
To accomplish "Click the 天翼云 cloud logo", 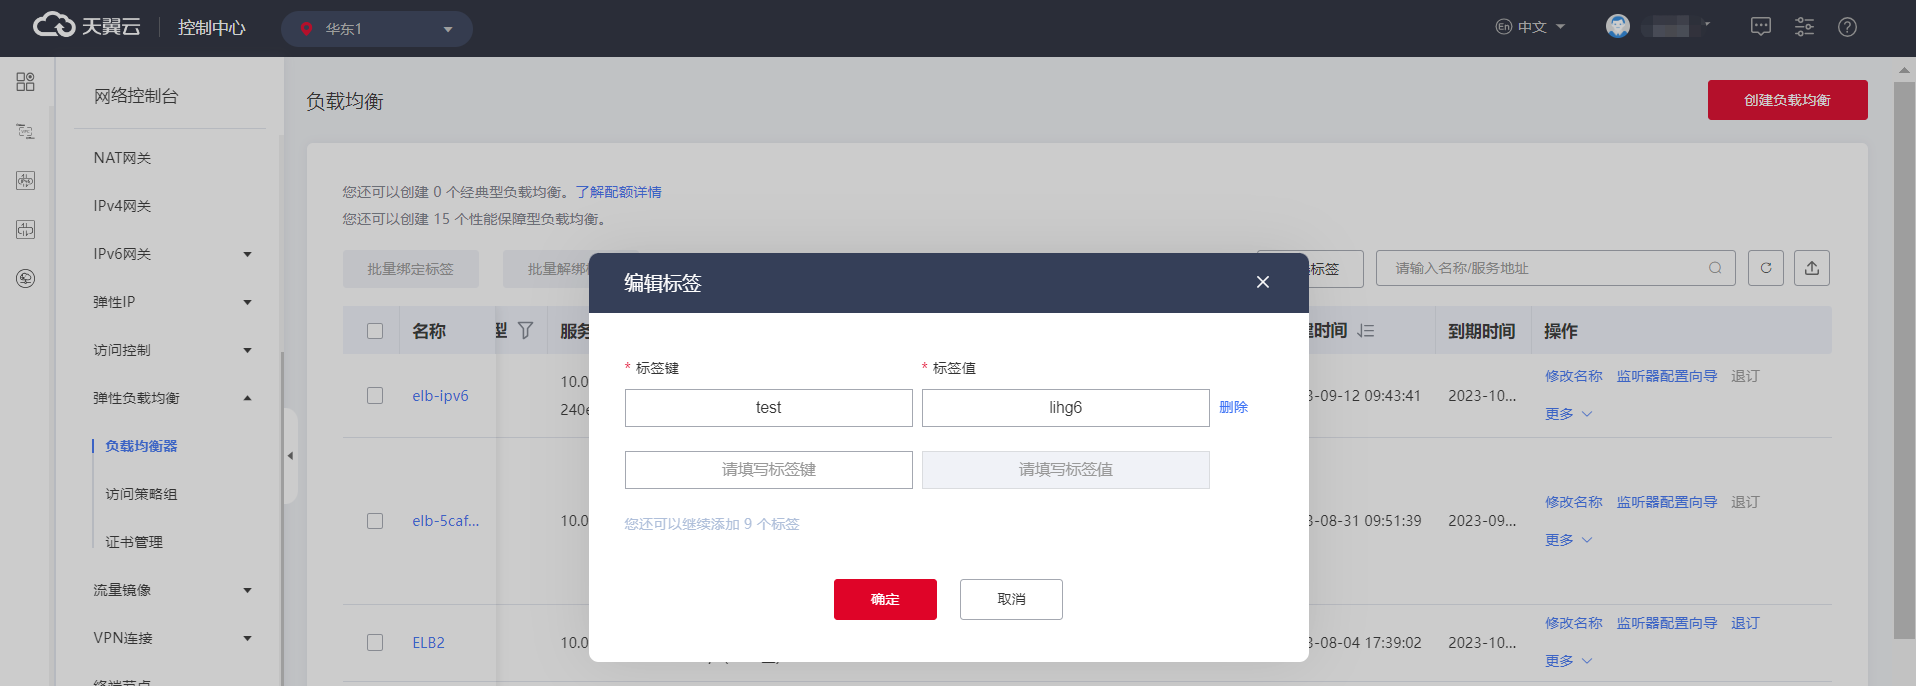I will tap(86, 26).
